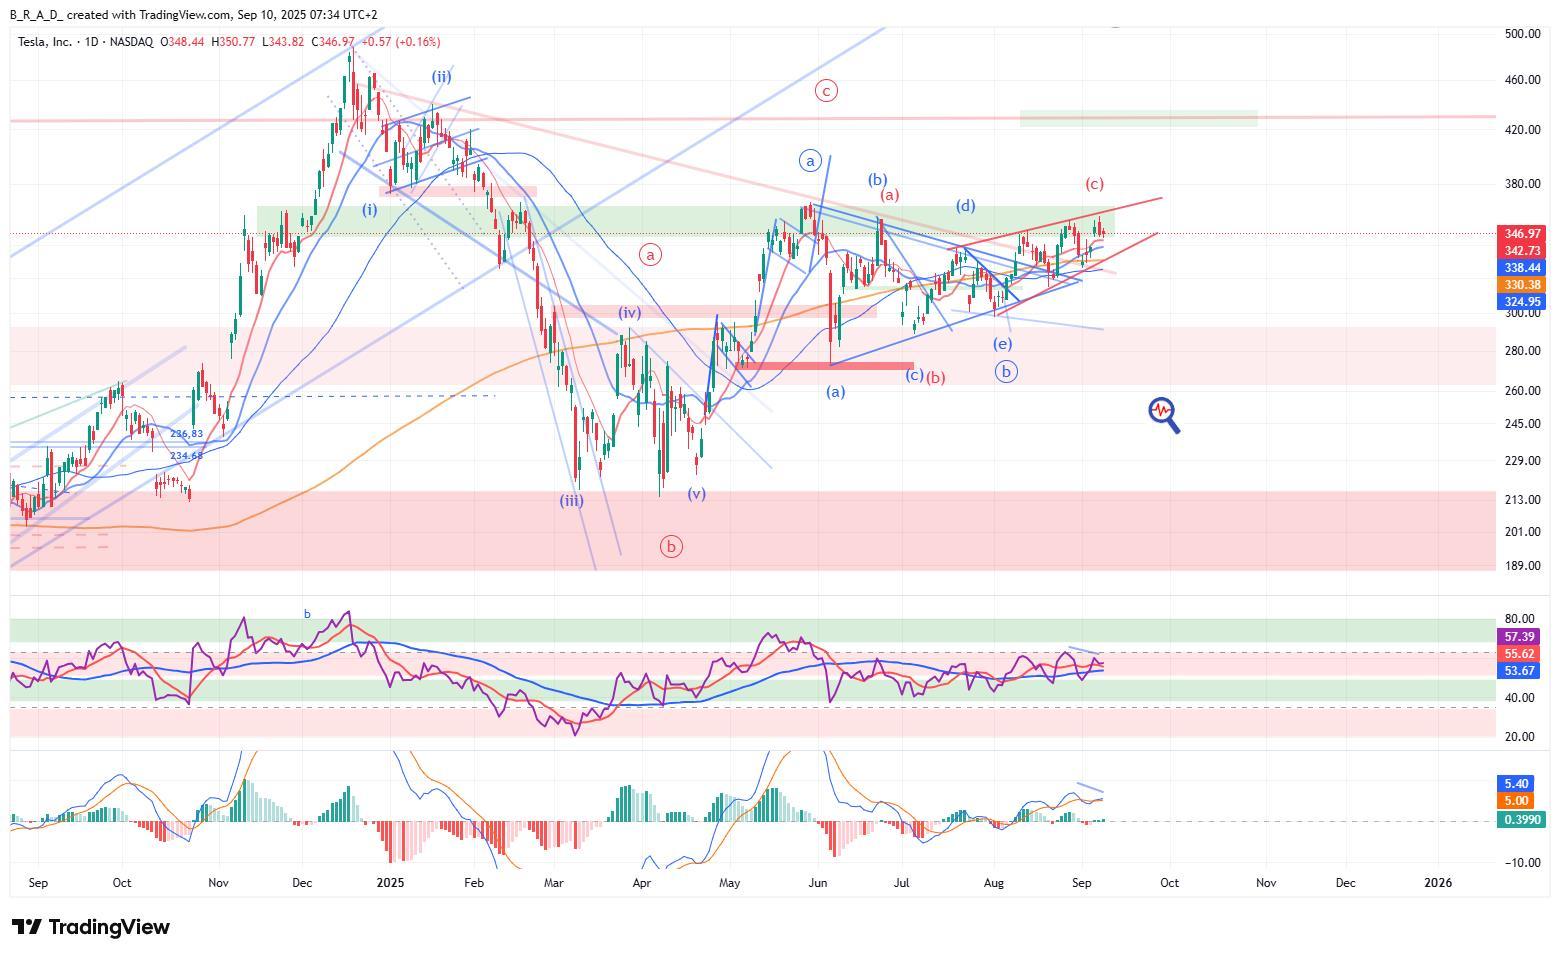Click the Aug time axis label
The image size is (1560, 957).
[x=993, y=883]
